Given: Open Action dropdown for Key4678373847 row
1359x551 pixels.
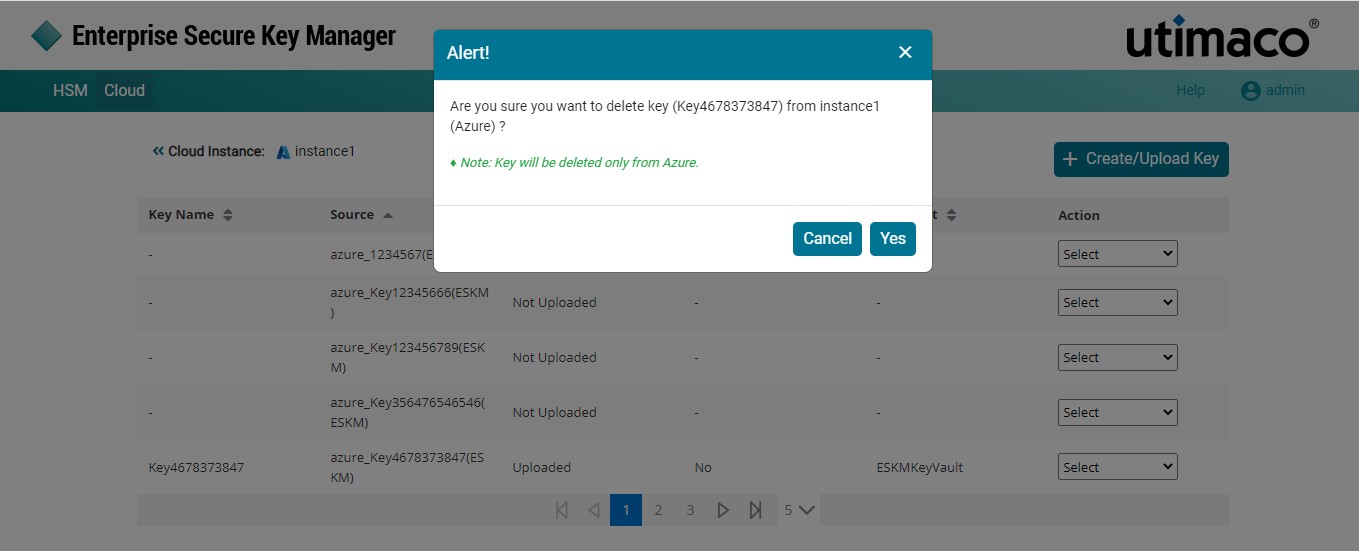Looking at the screenshot, I should [1117, 467].
